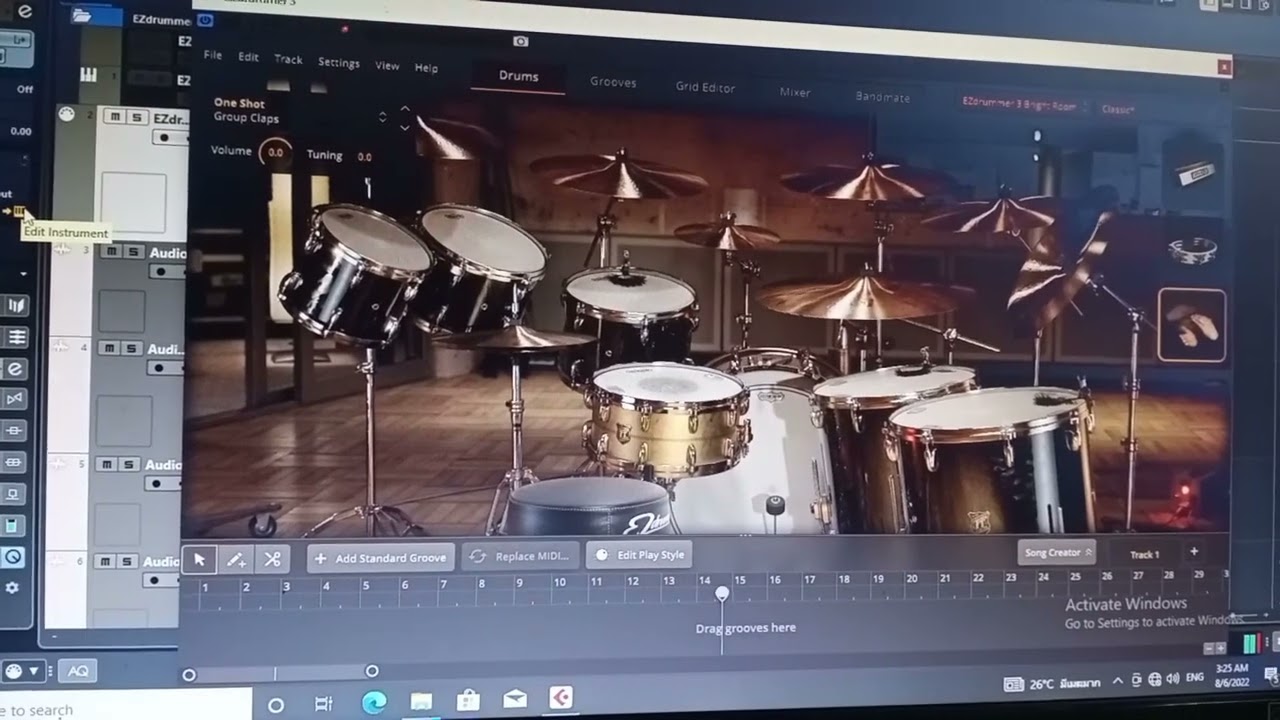This screenshot has width=1280, height=720.
Task: Solo Audio track 5
Action: point(128,464)
